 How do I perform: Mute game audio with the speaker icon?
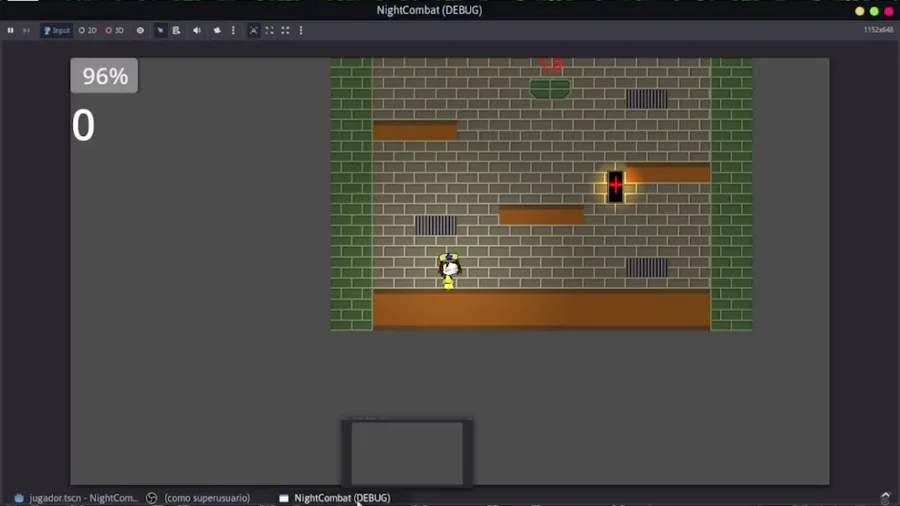[197, 30]
